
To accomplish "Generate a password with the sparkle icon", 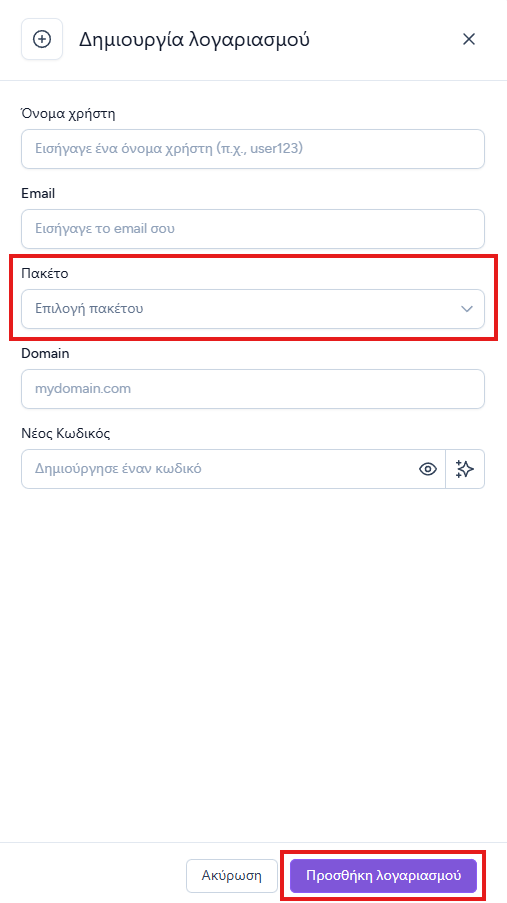I will 465,469.
